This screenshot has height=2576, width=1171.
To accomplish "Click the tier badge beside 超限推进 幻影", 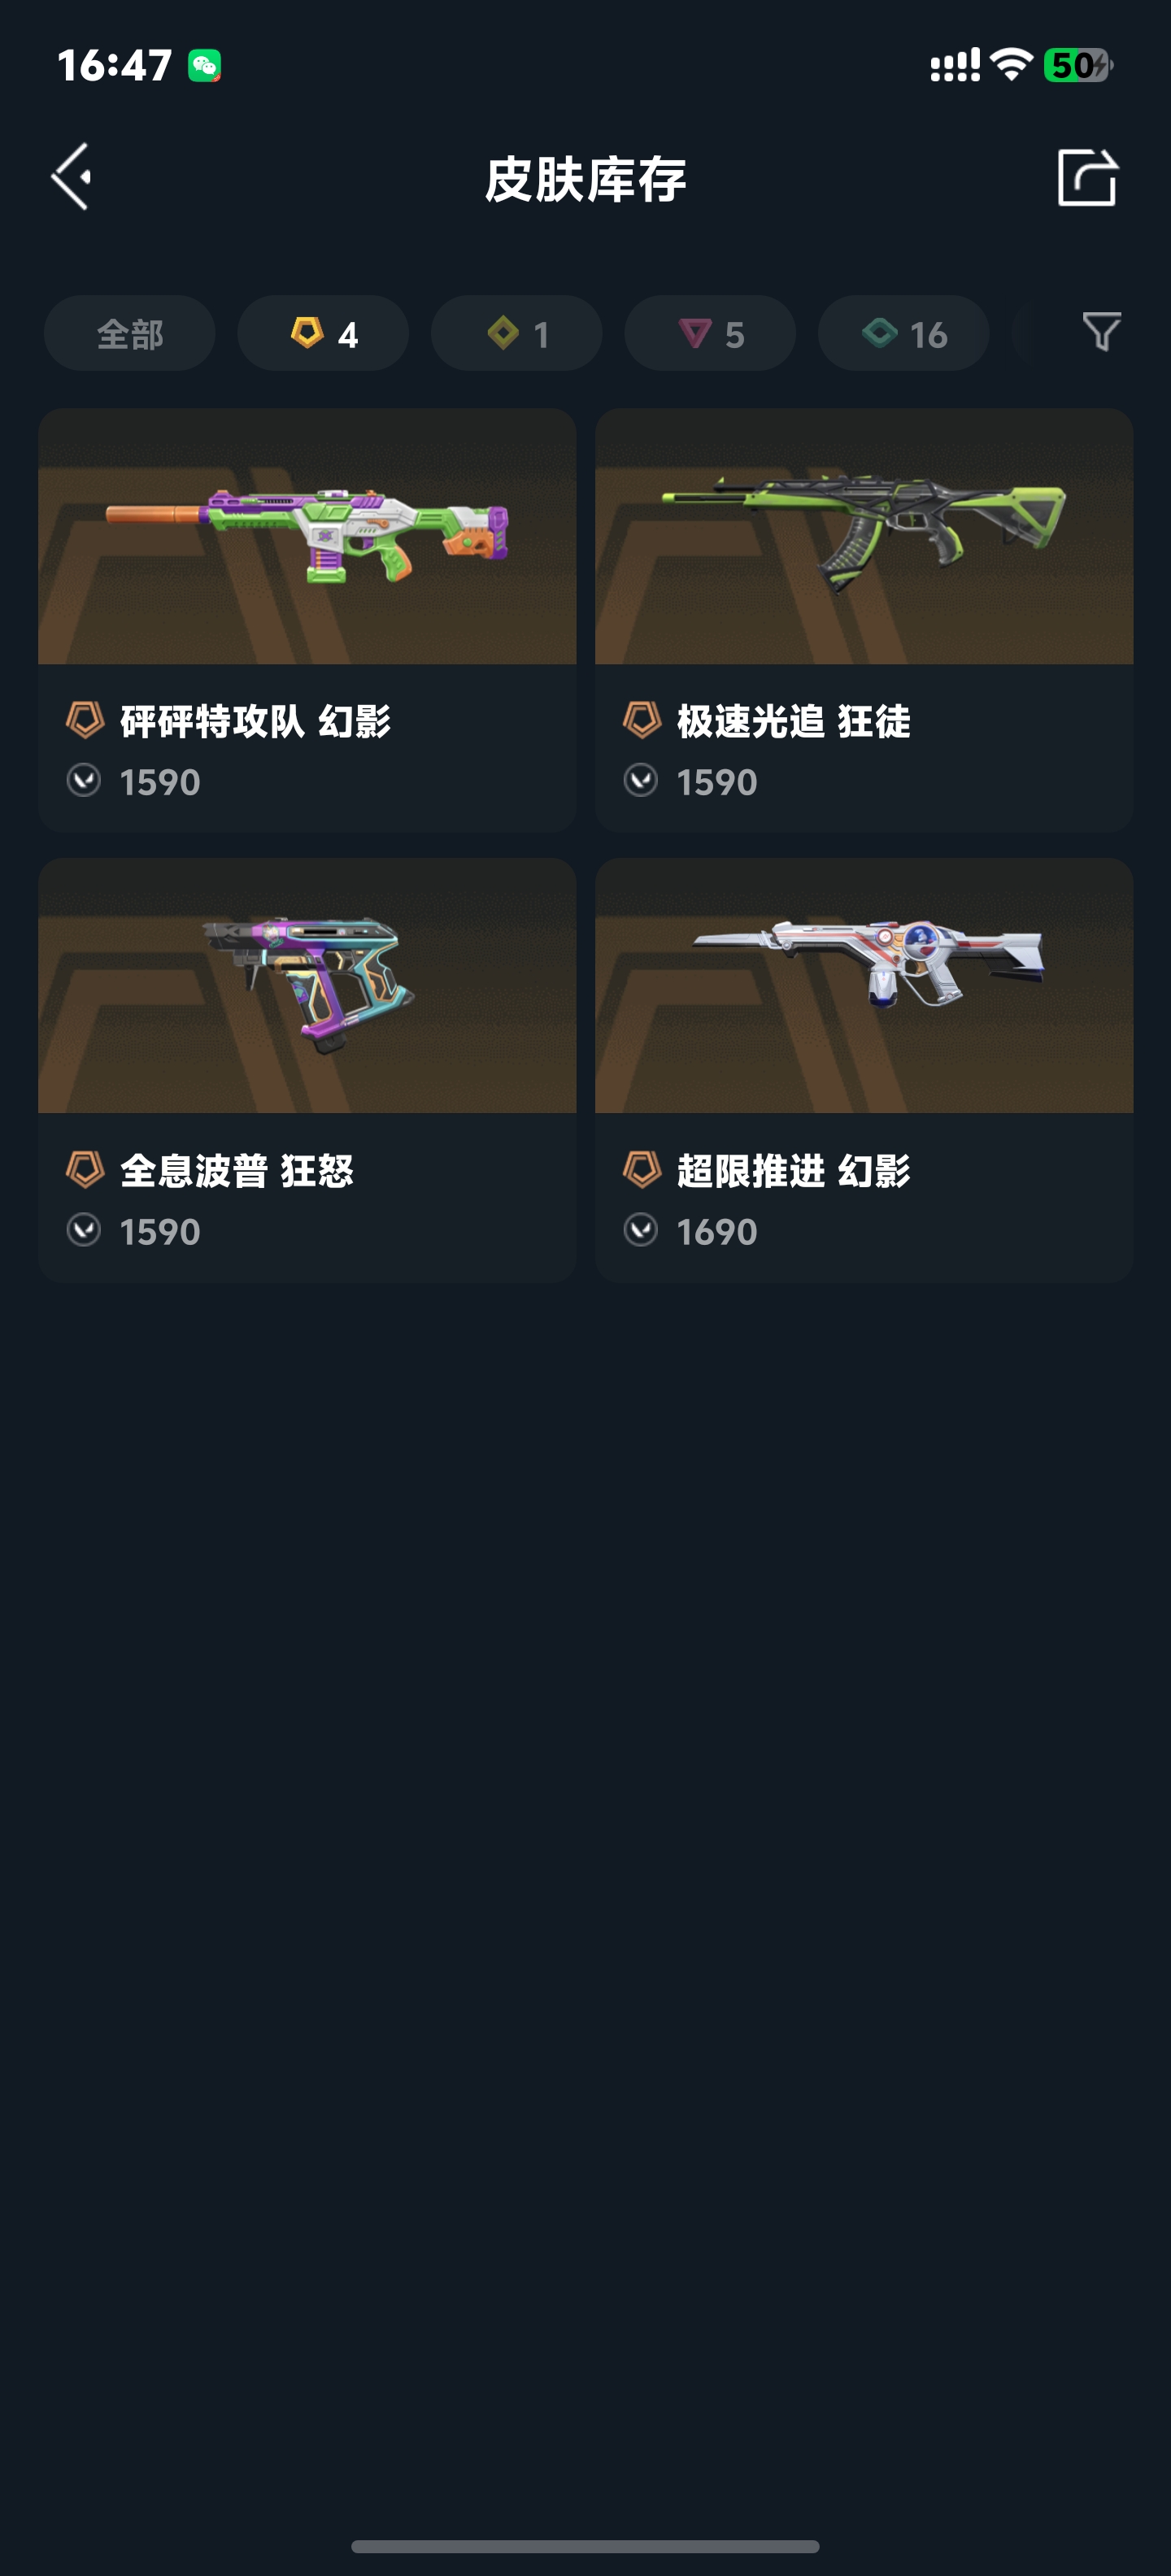I will click(642, 1169).
